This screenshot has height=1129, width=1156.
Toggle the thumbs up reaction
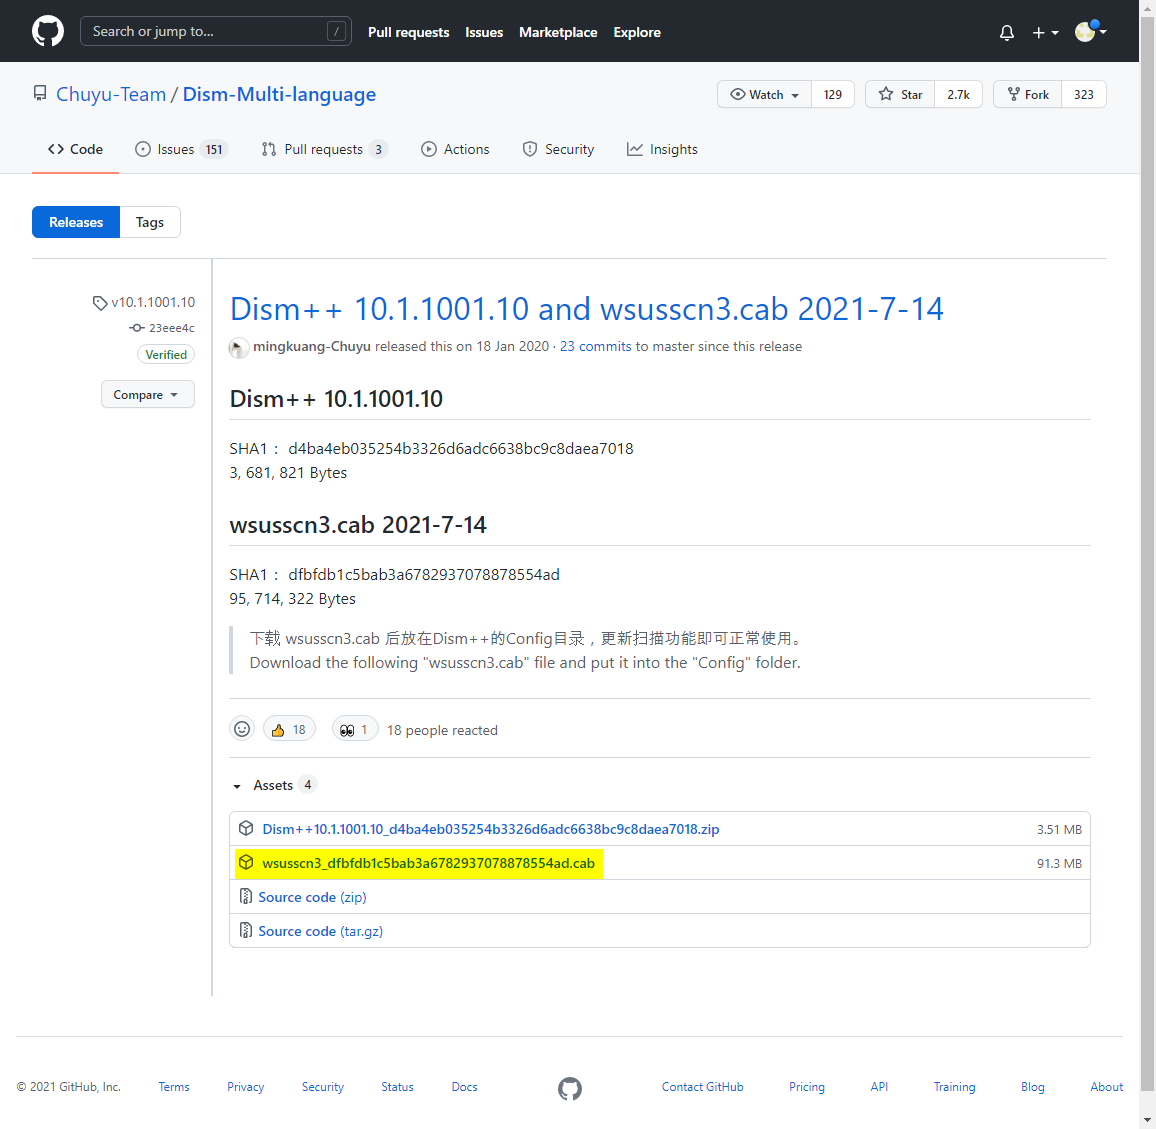coord(289,729)
